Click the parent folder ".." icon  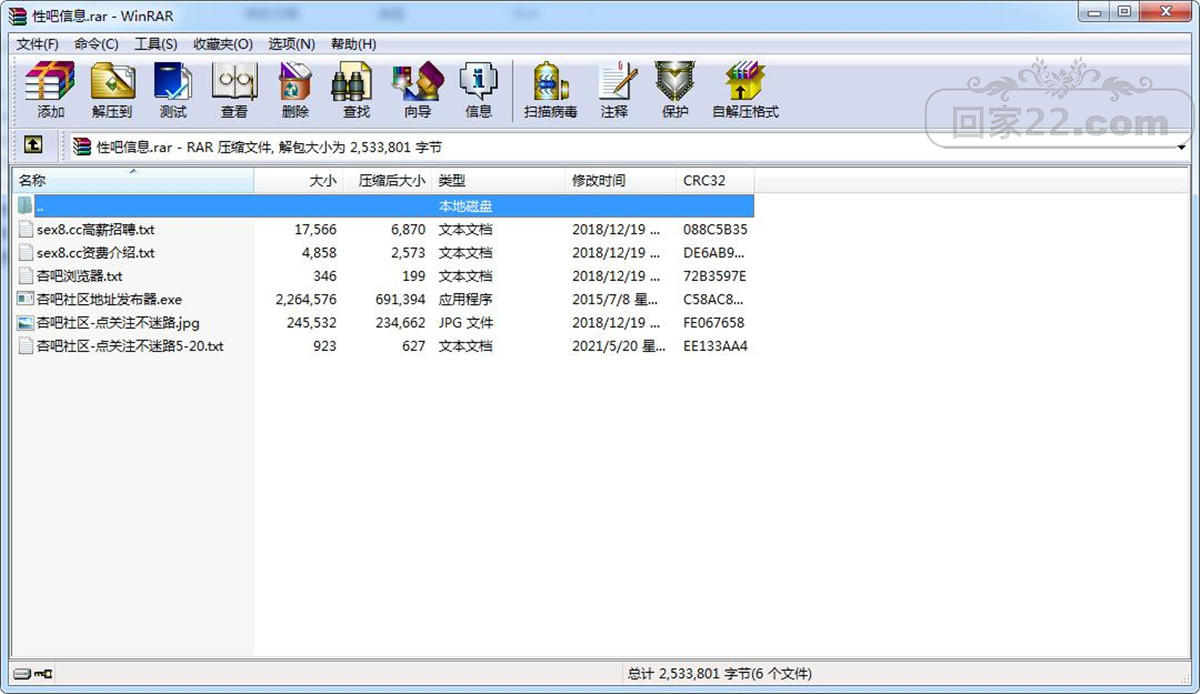pyautogui.click(x=26, y=205)
